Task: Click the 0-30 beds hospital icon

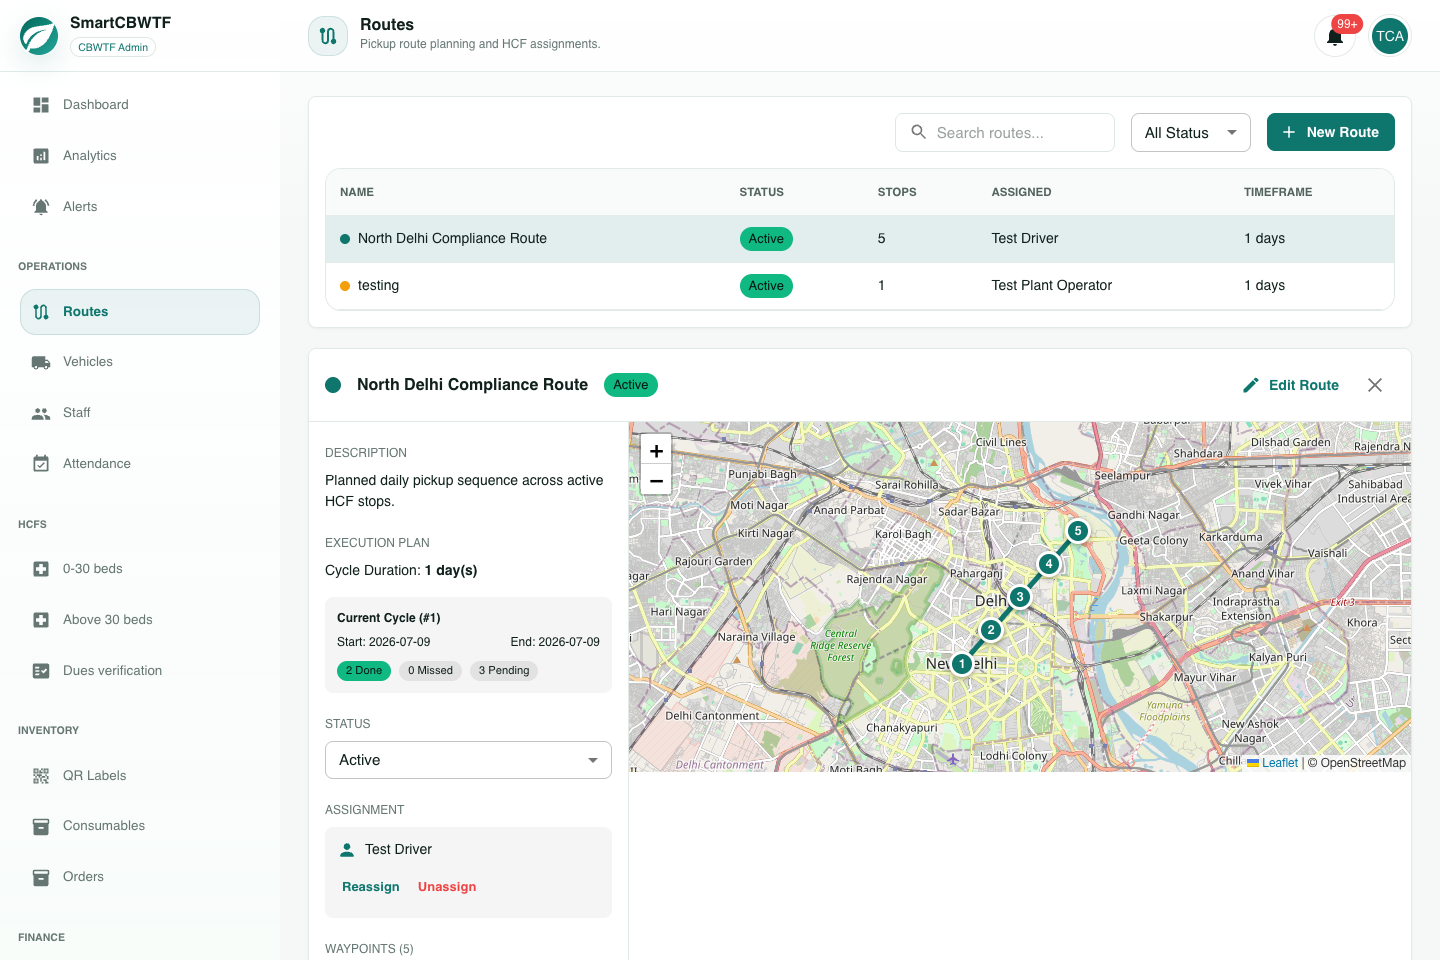Action: 41,569
